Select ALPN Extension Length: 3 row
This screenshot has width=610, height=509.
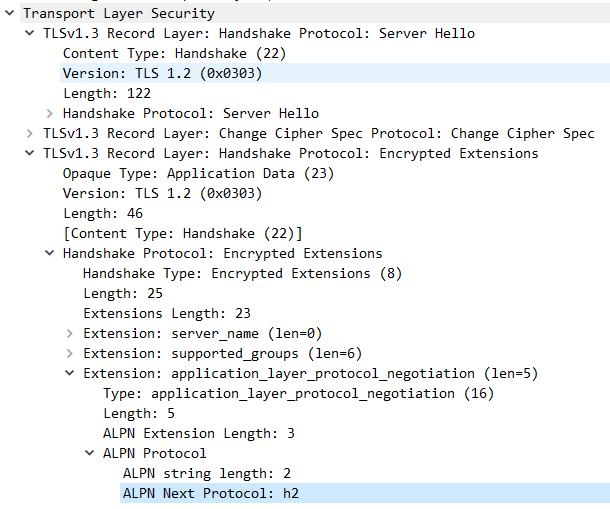(199, 434)
